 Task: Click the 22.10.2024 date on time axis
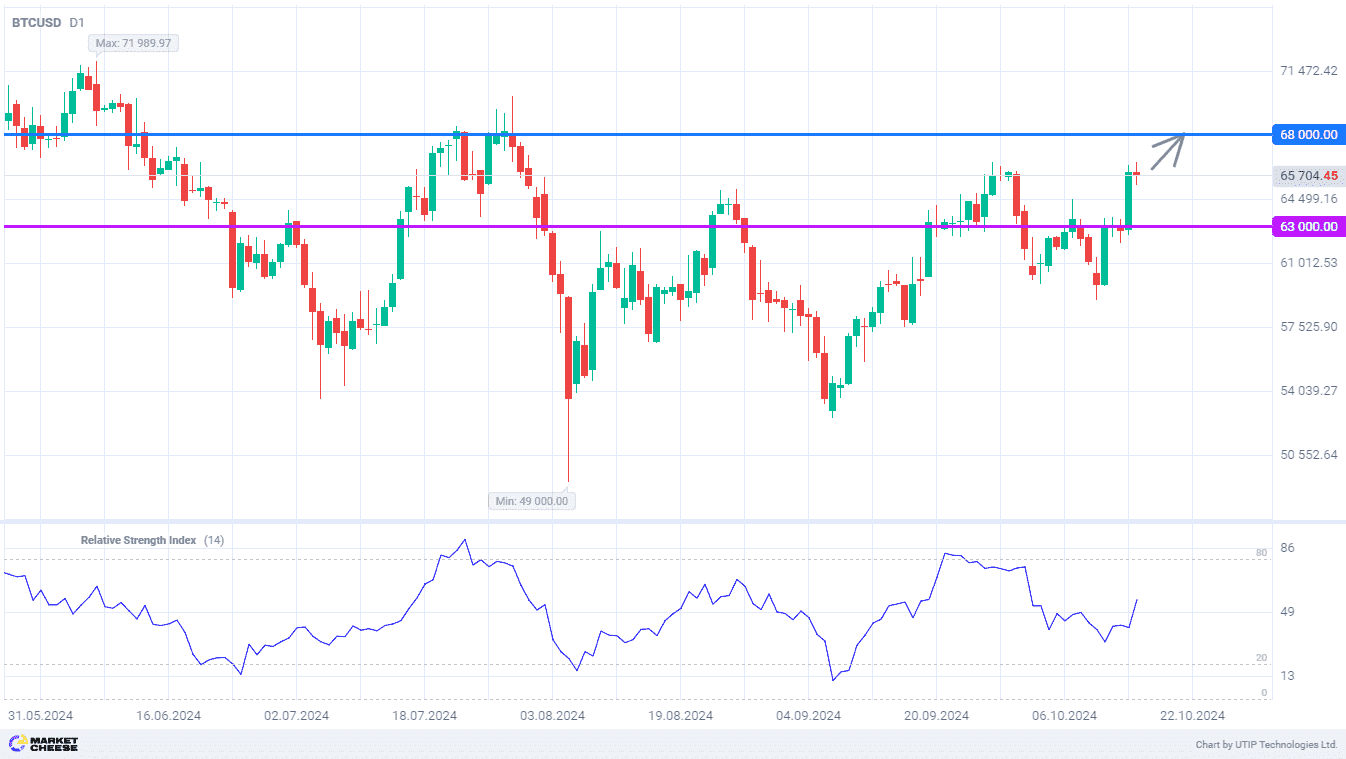coord(1191,716)
